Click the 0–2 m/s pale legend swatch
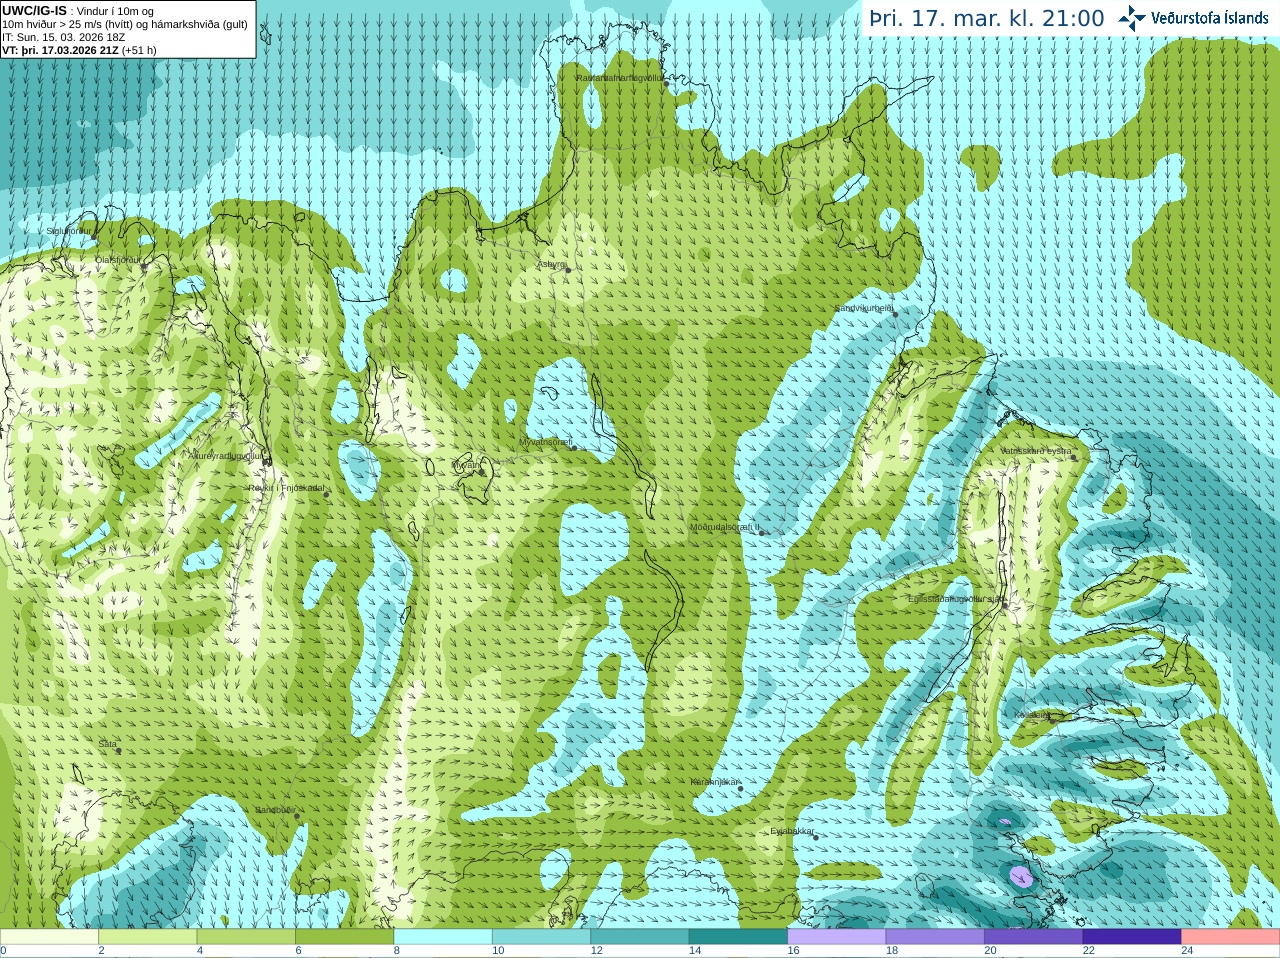Screen dimensions: 1280x958 (49, 937)
